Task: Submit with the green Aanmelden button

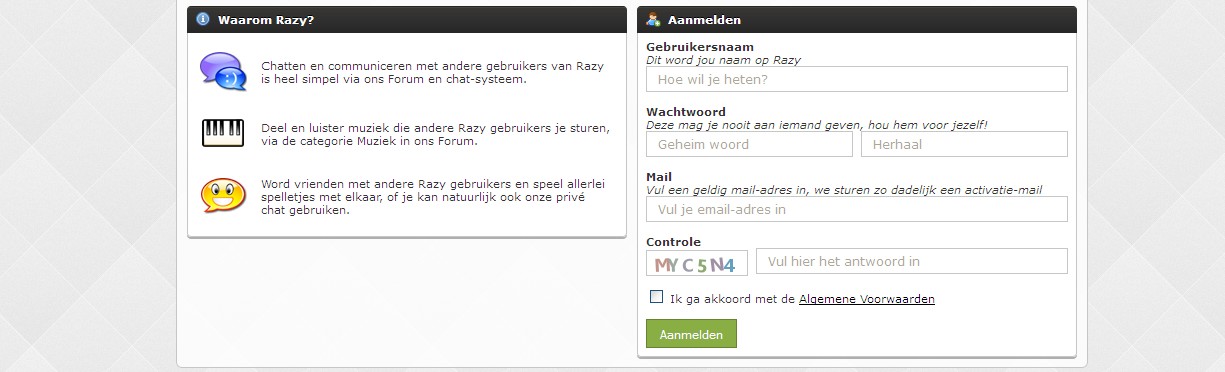Action: [691, 335]
